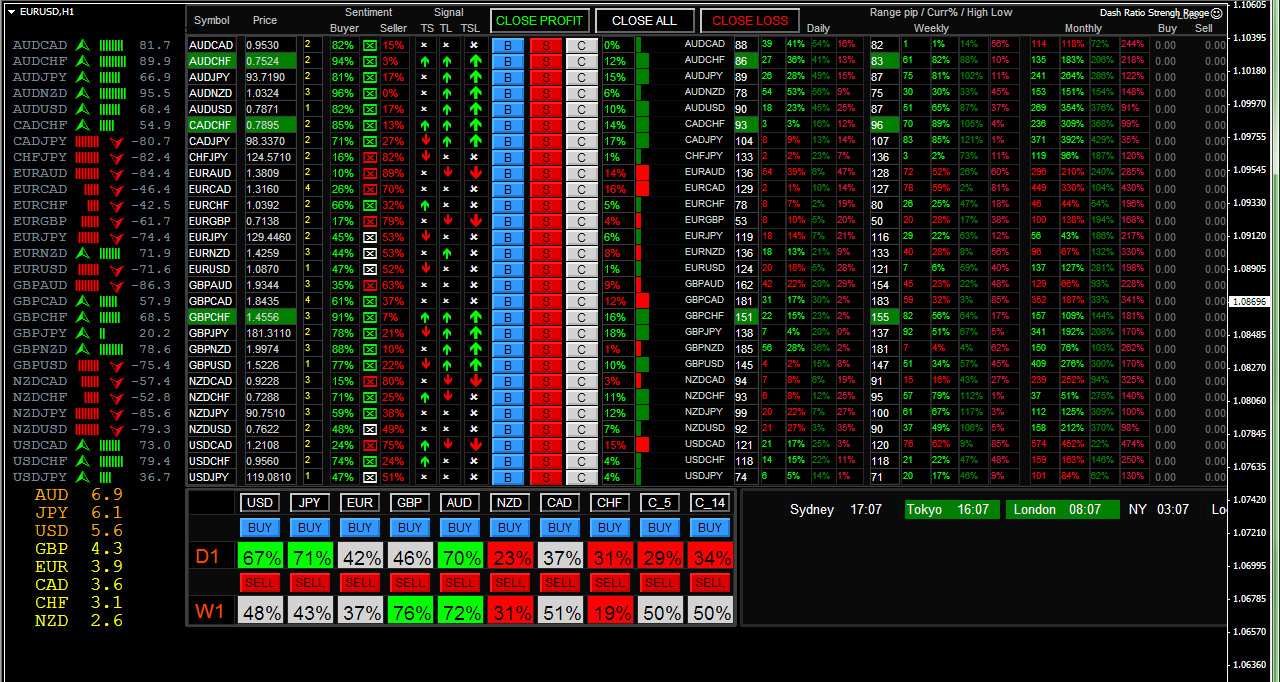Click the red loss bar in EURCAD row
This screenshot has width=1280, height=682.
[x=643, y=190]
